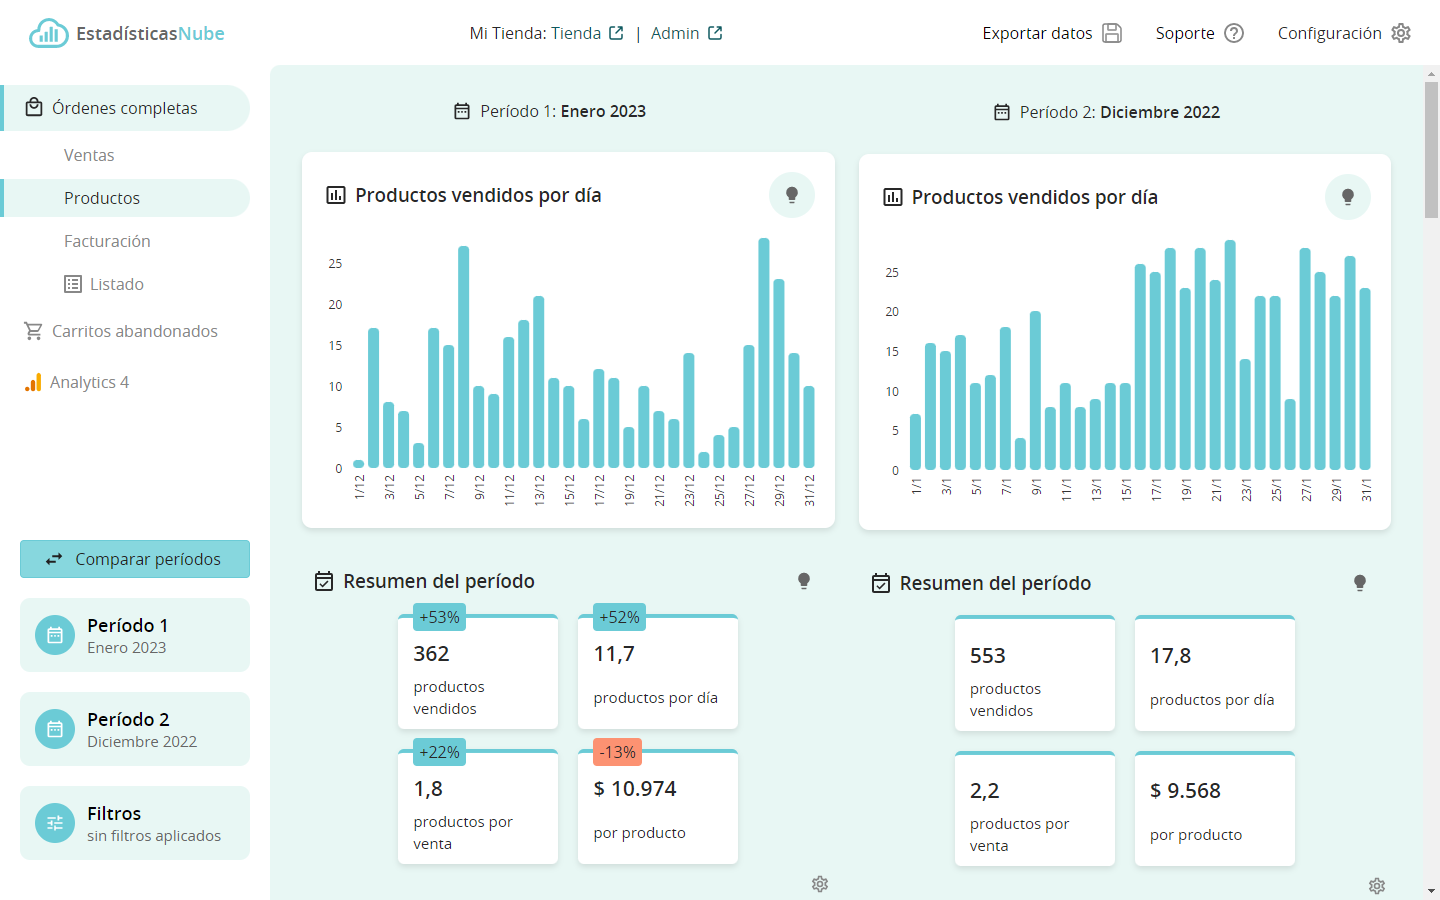The image size is (1440, 900).
Task: Click the Órdenes completas clipboard icon
Action: pos(34,107)
